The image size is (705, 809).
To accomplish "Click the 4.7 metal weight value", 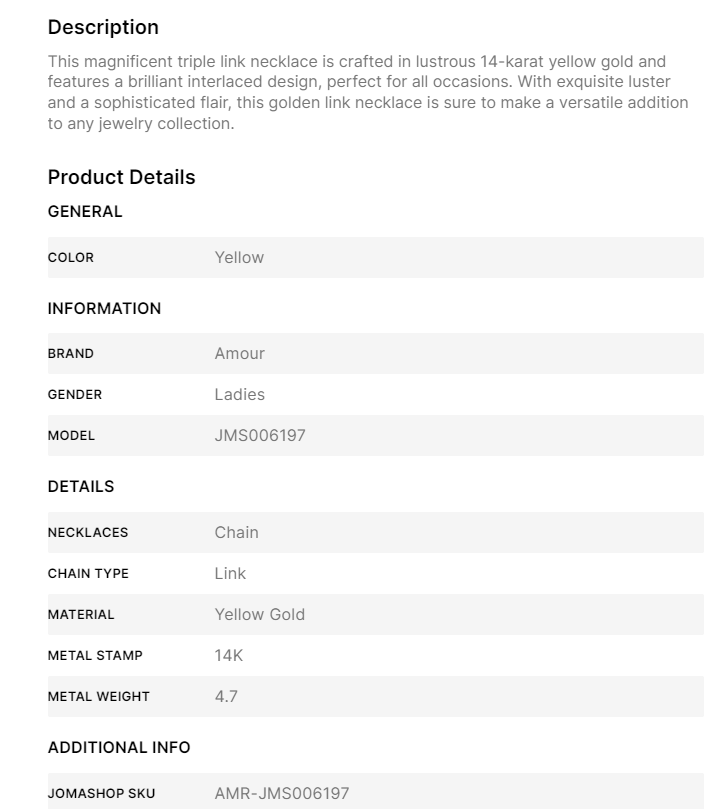I will (226, 697).
